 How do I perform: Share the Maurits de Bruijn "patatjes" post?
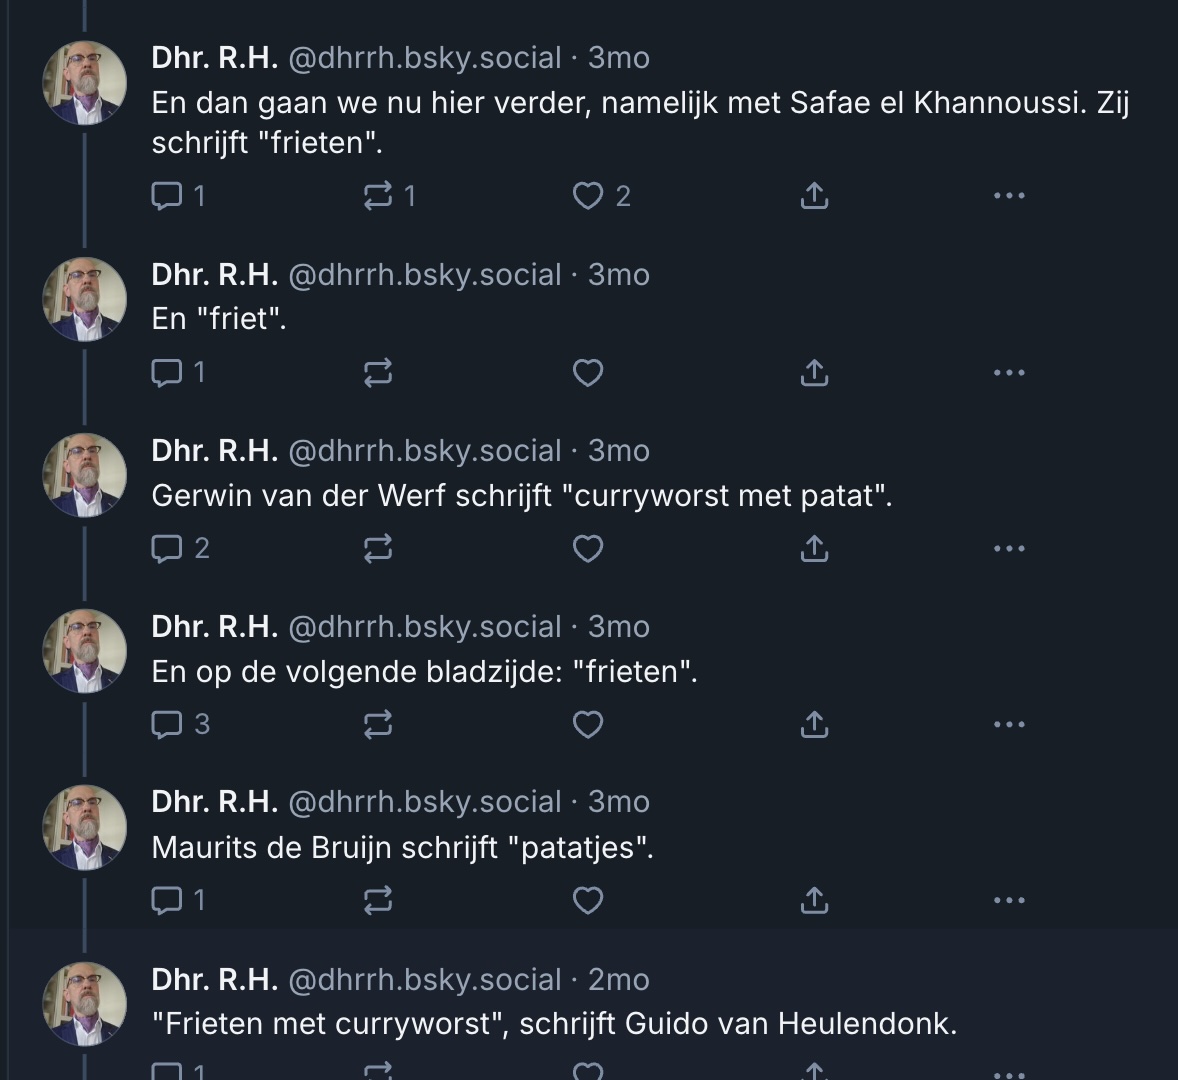click(814, 901)
